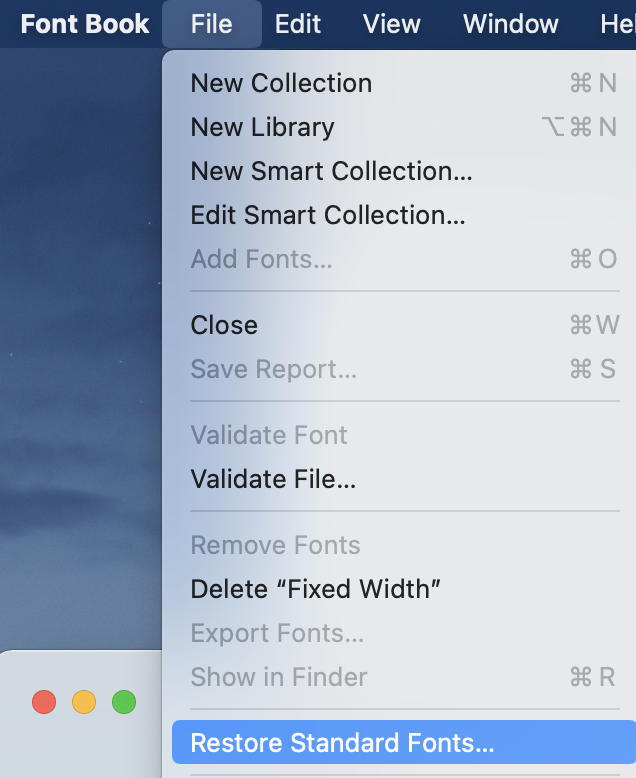
Task: Click Export Fonts… menu entry
Action: [277, 633]
